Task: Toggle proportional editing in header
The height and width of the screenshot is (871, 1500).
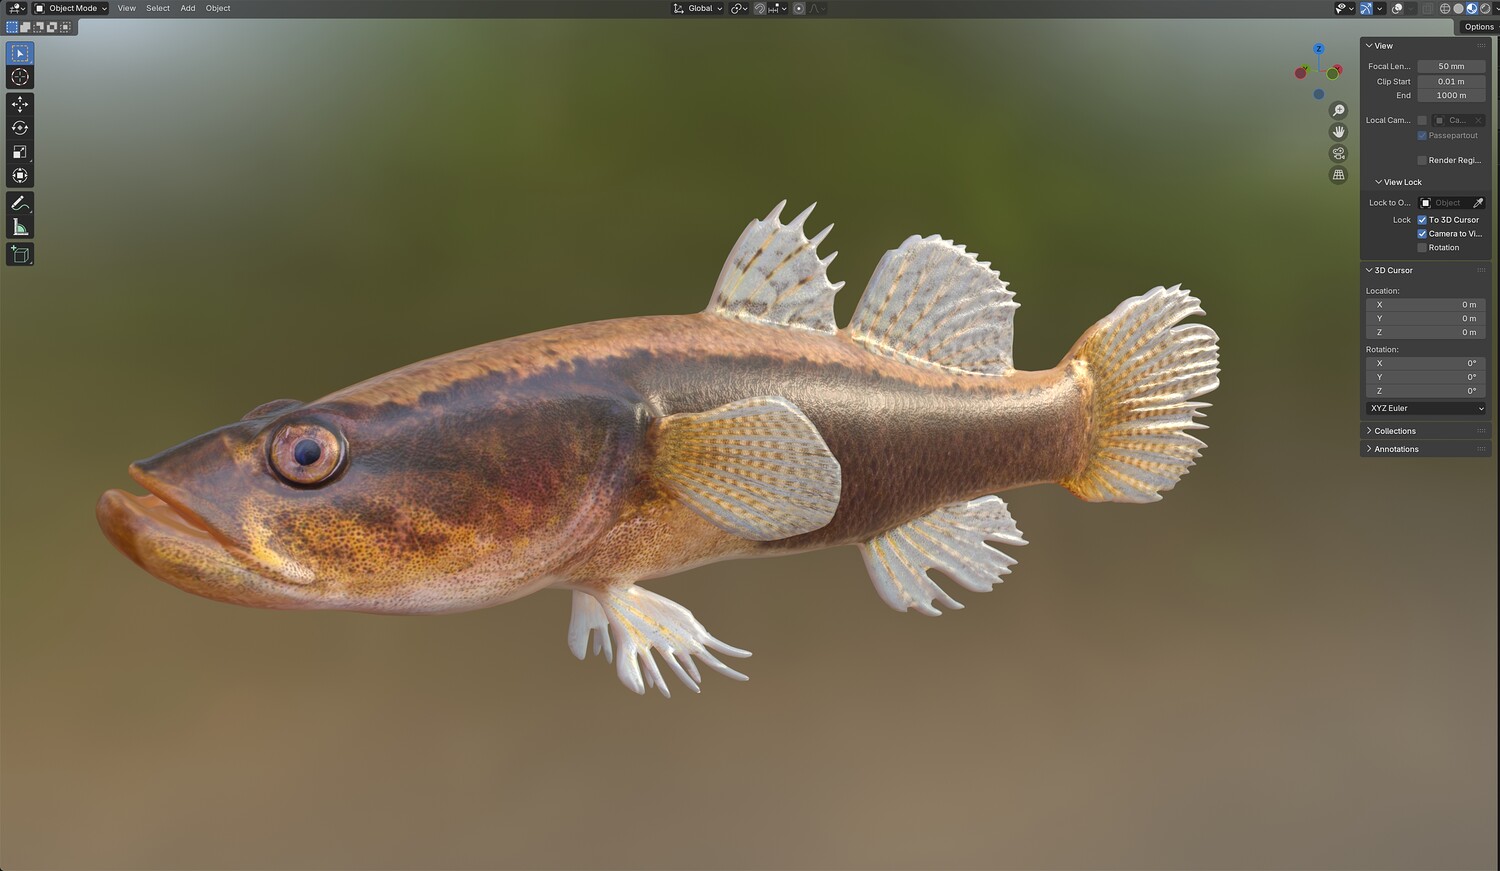Action: pyautogui.click(x=799, y=8)
